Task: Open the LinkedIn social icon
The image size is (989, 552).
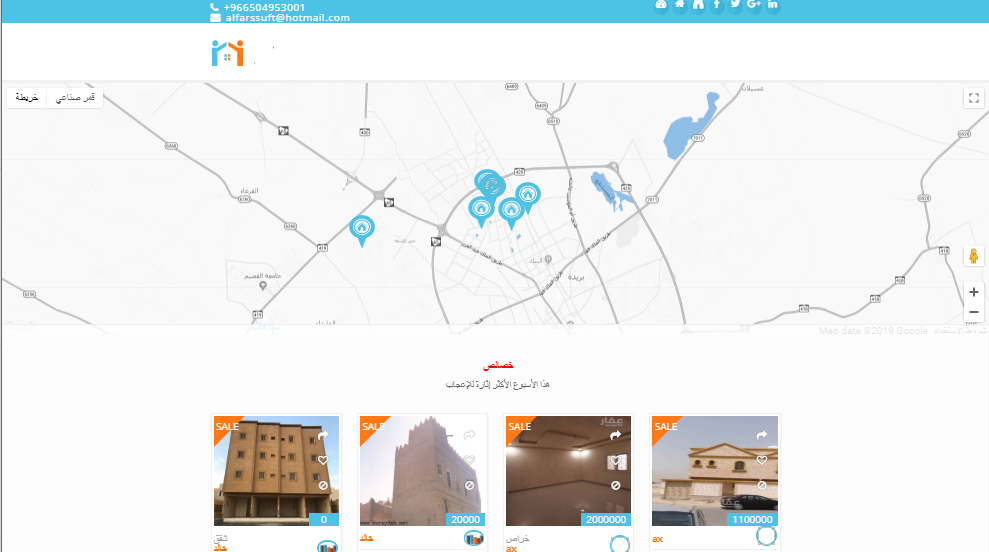Action: click(x=773, y=5)
